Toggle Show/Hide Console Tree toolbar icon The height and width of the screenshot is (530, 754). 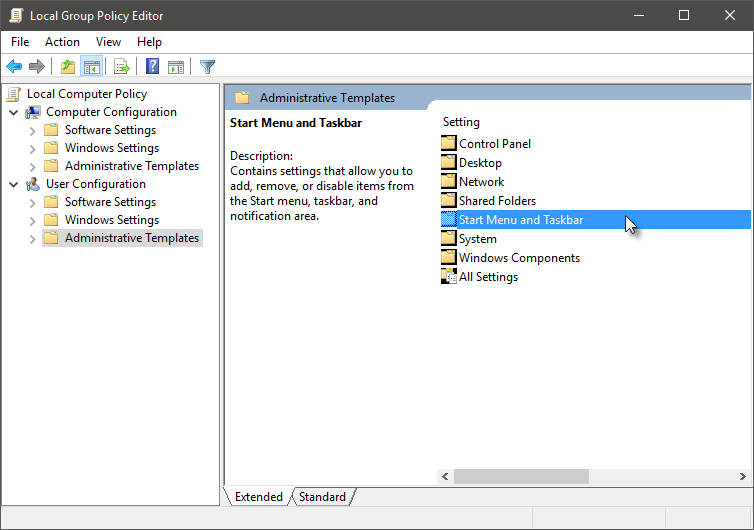pyautogui.click(x=91, y=66)
